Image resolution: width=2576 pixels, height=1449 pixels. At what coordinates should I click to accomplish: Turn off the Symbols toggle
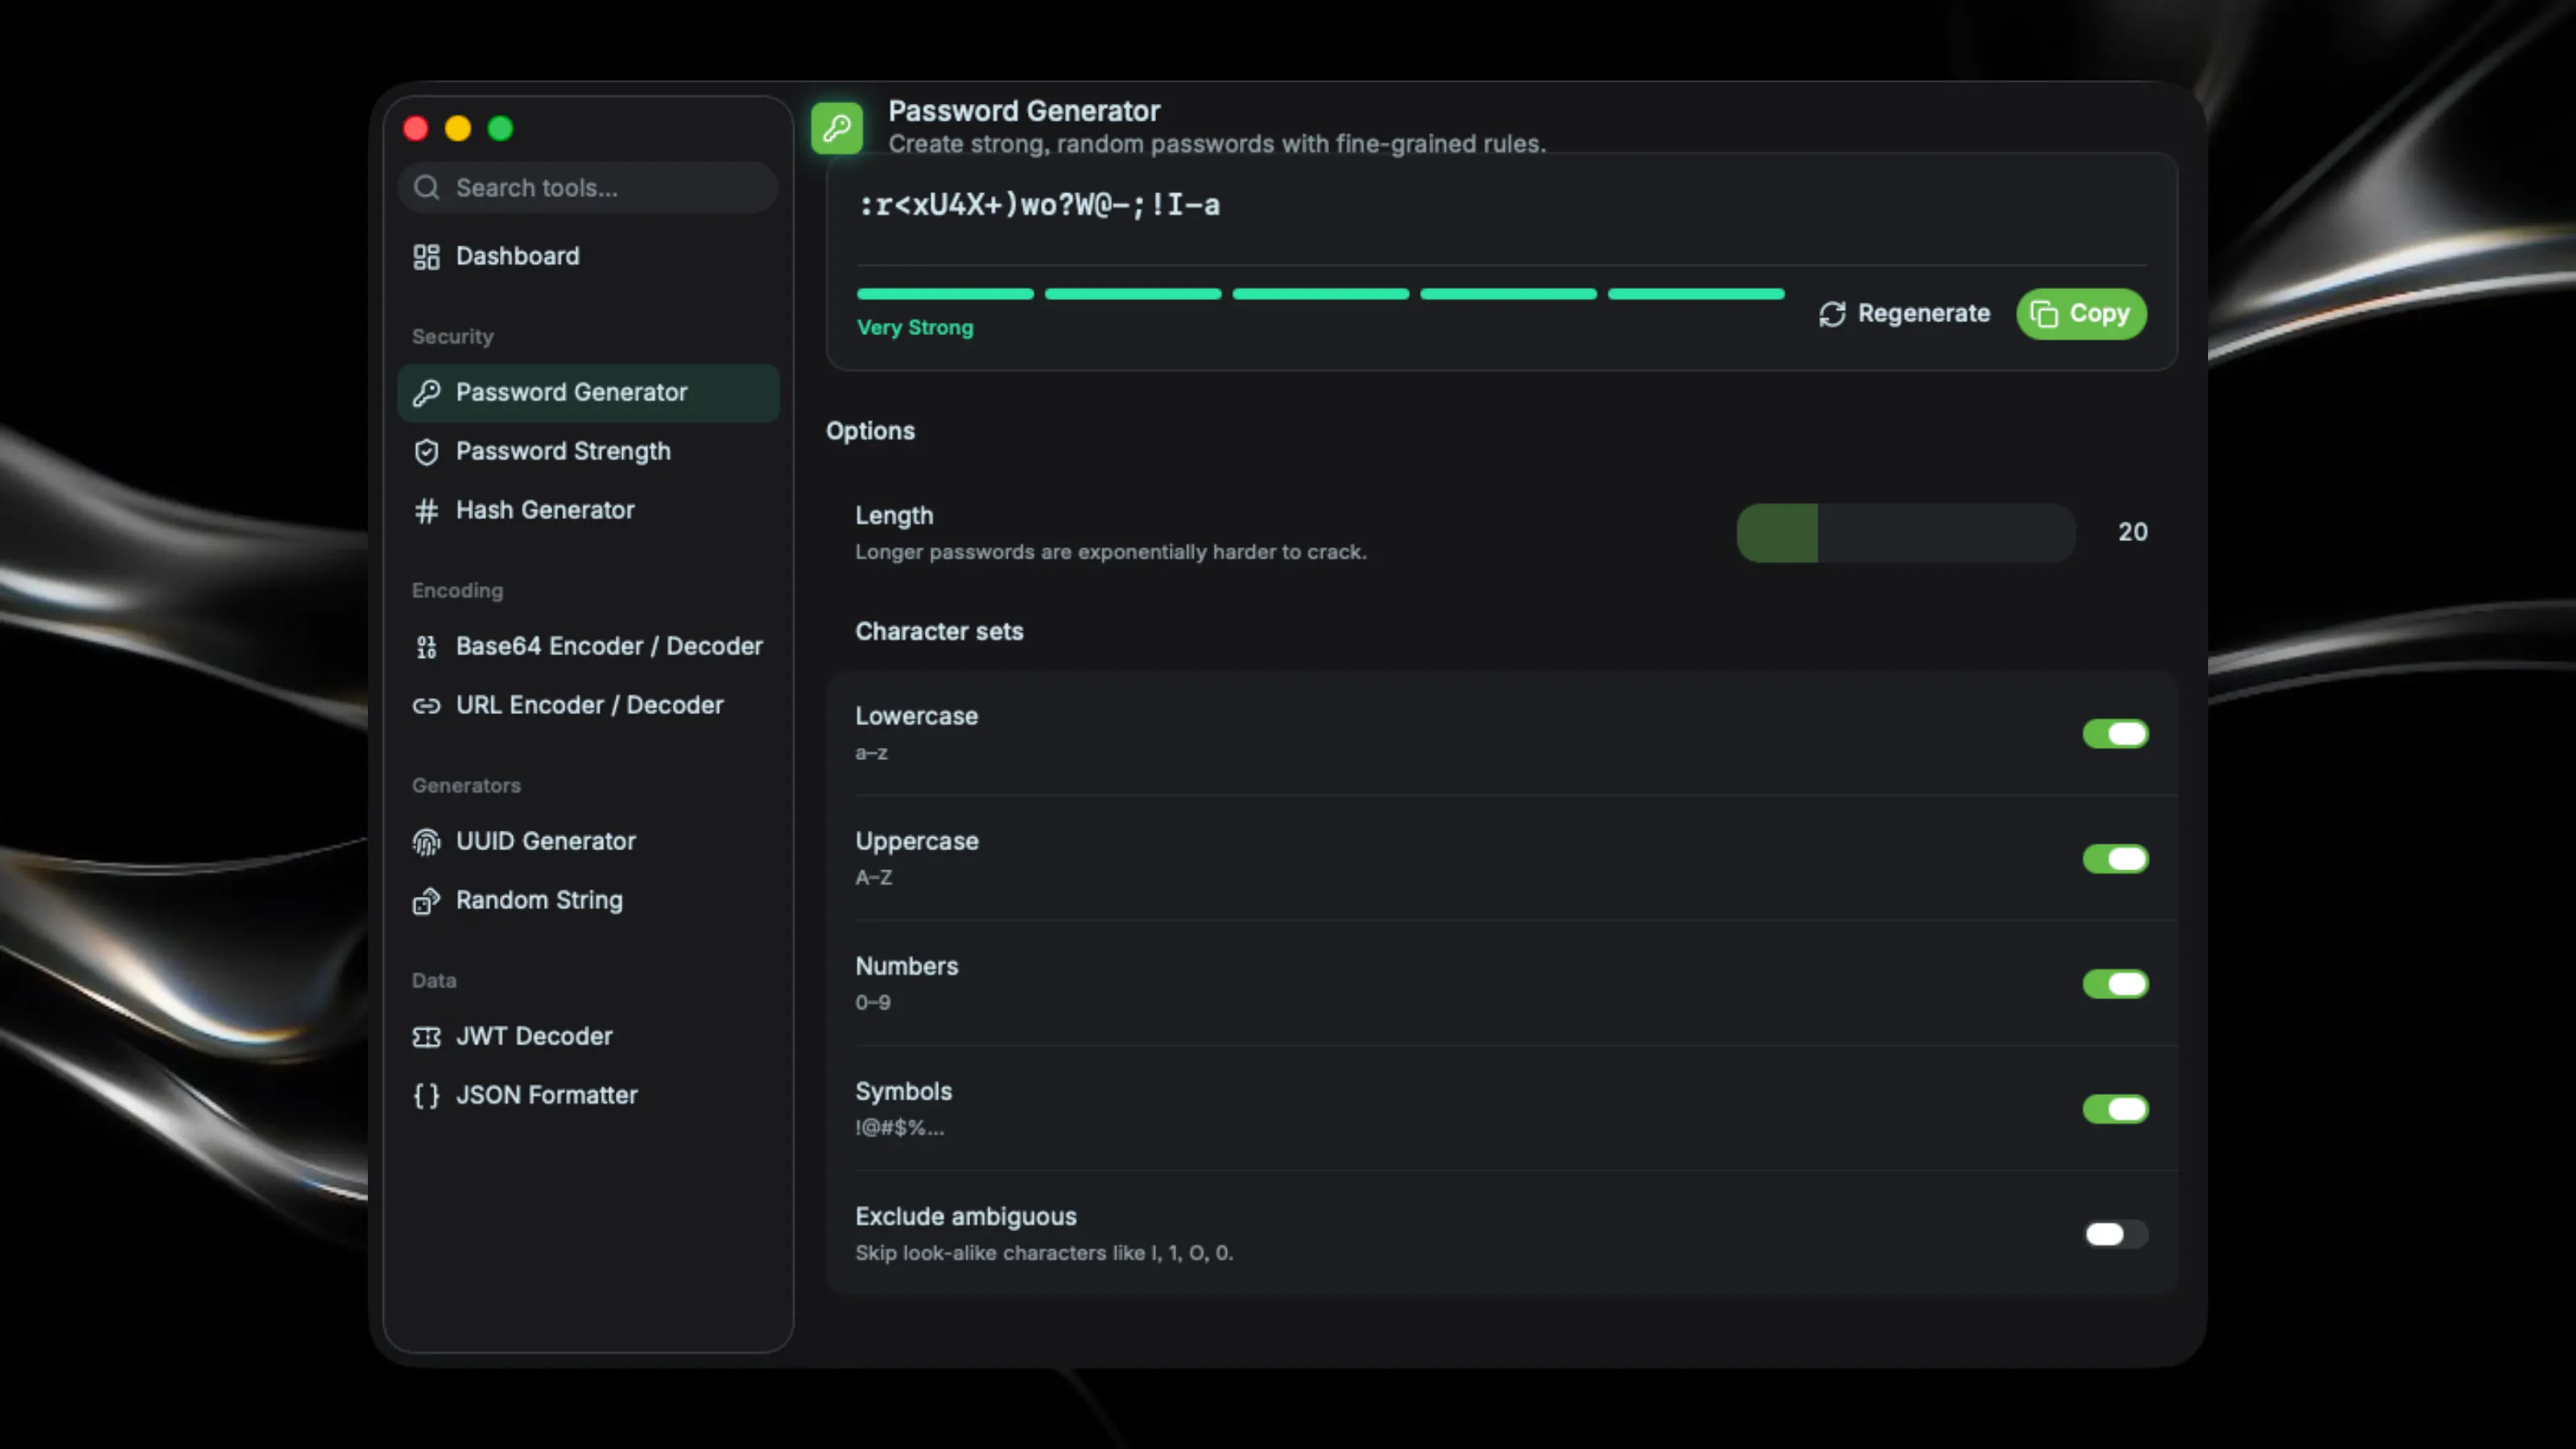2115,1109
